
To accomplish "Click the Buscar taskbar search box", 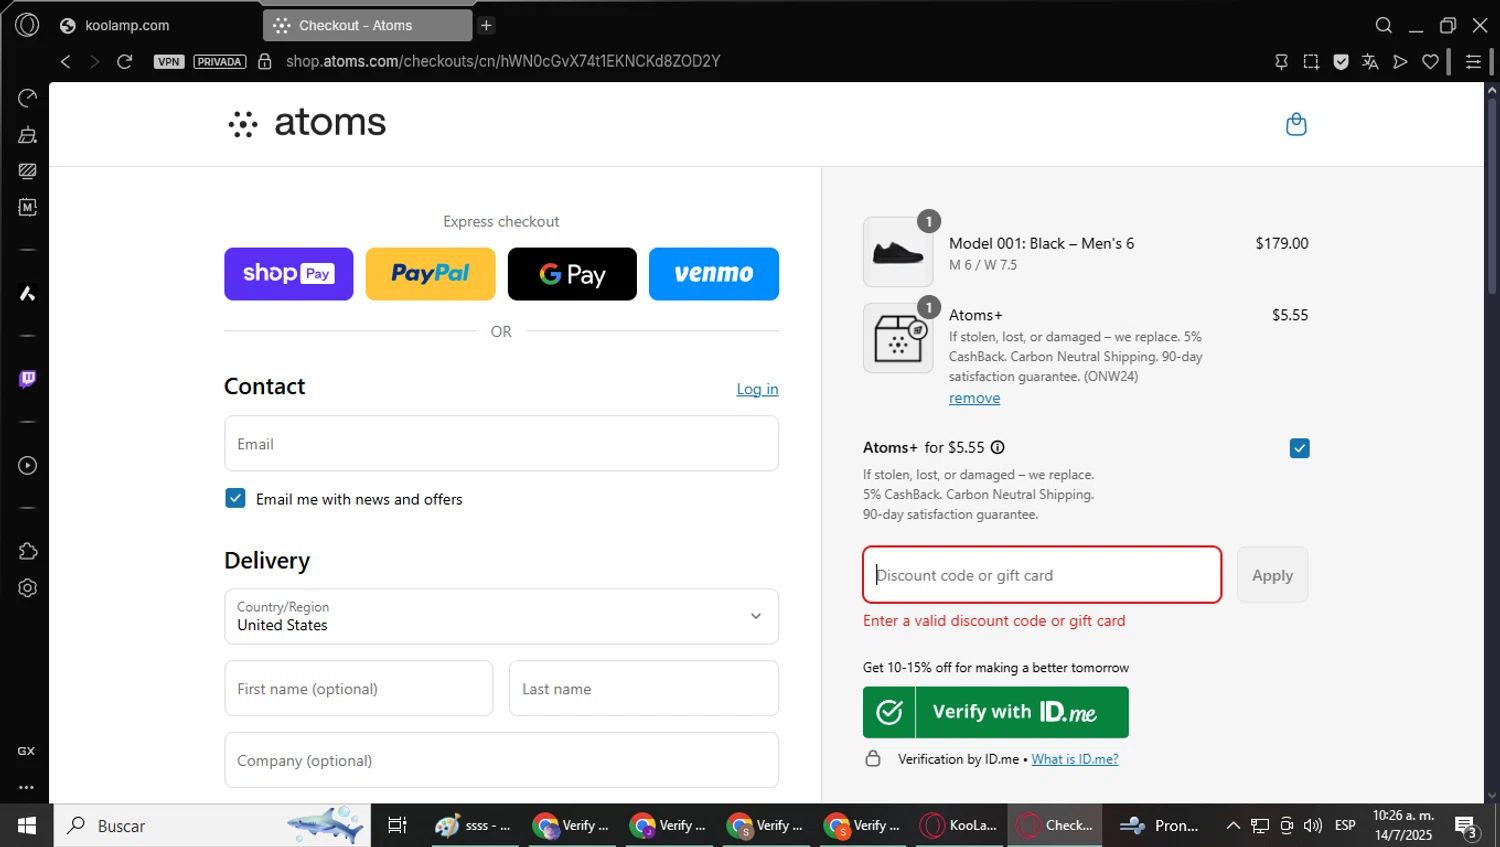I will point(212,826).
